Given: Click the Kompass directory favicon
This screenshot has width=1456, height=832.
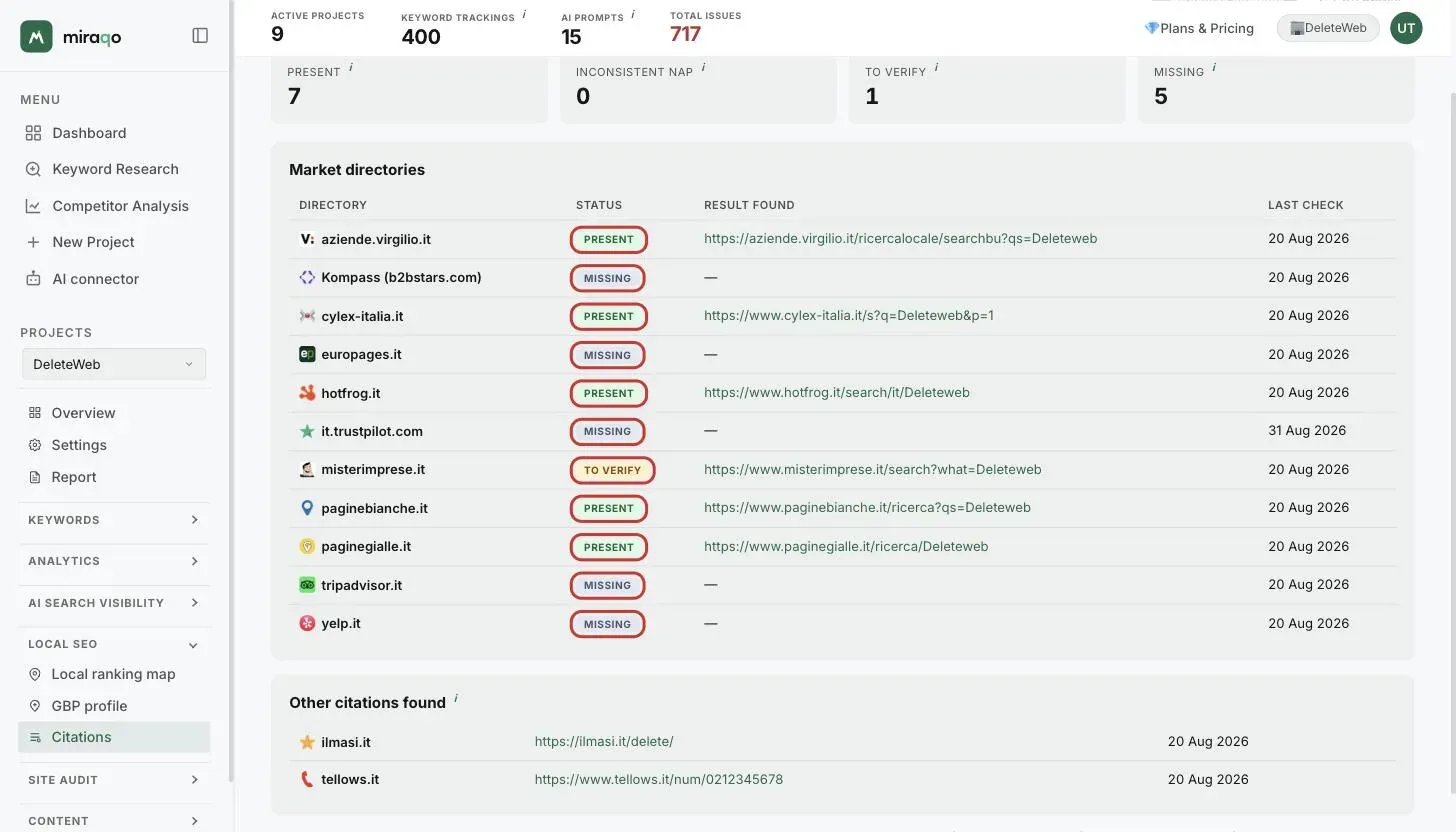Looking at the screenshot, I should [x=307, y=277].
